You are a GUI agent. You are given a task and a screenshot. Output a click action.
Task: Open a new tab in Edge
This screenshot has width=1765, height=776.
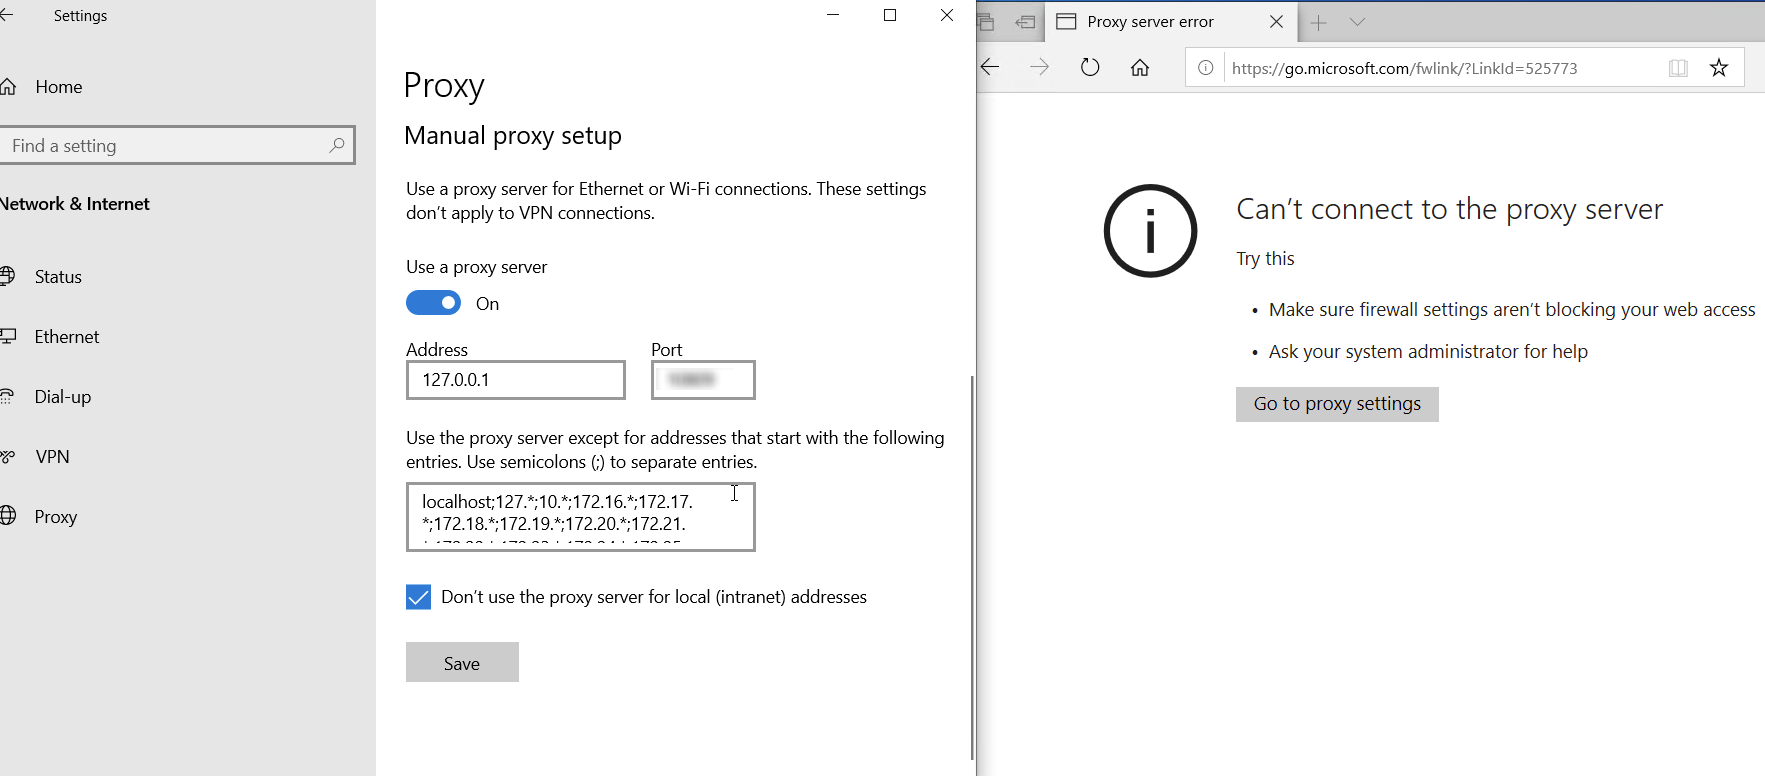[1318, 22]
